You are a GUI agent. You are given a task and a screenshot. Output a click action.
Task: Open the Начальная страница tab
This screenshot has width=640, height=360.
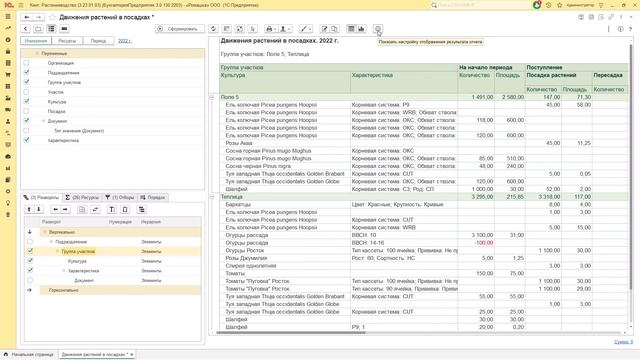click(29, 354)
